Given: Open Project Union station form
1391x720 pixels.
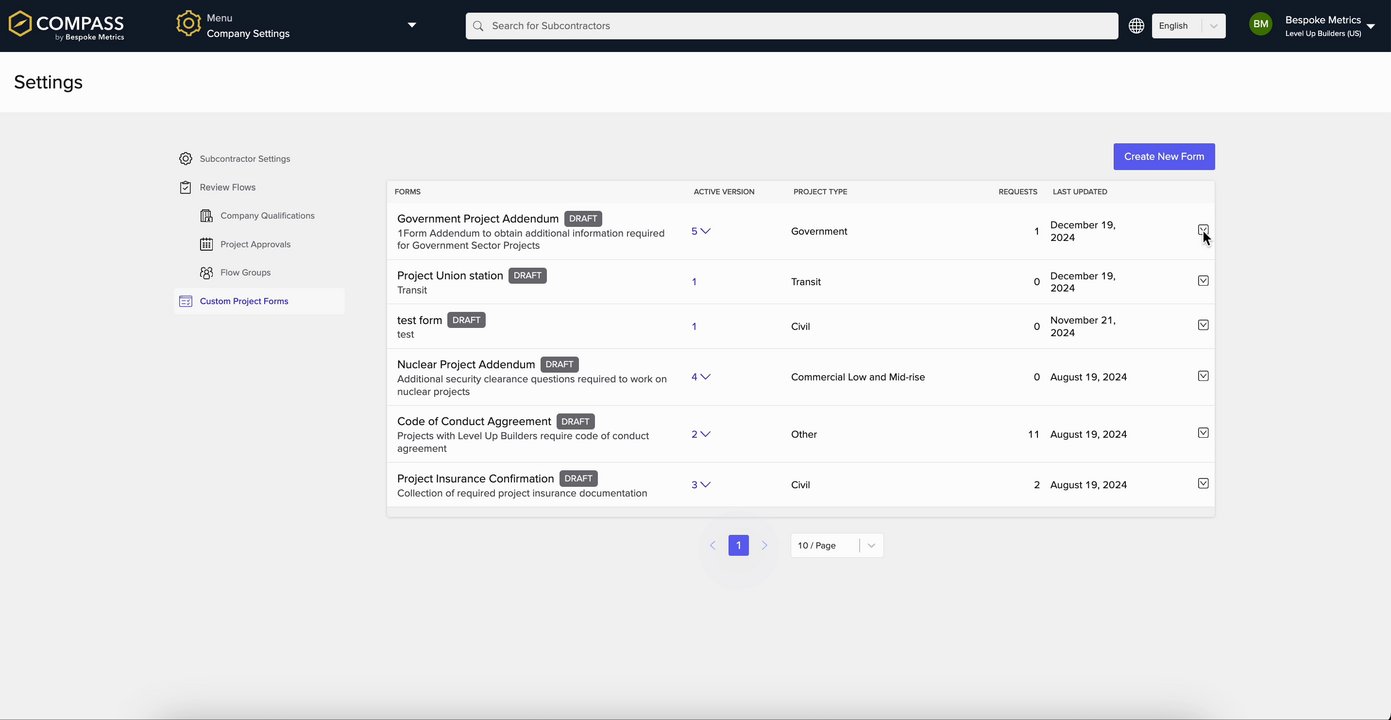Looking at the screenshot, I should tap(450, 276).
